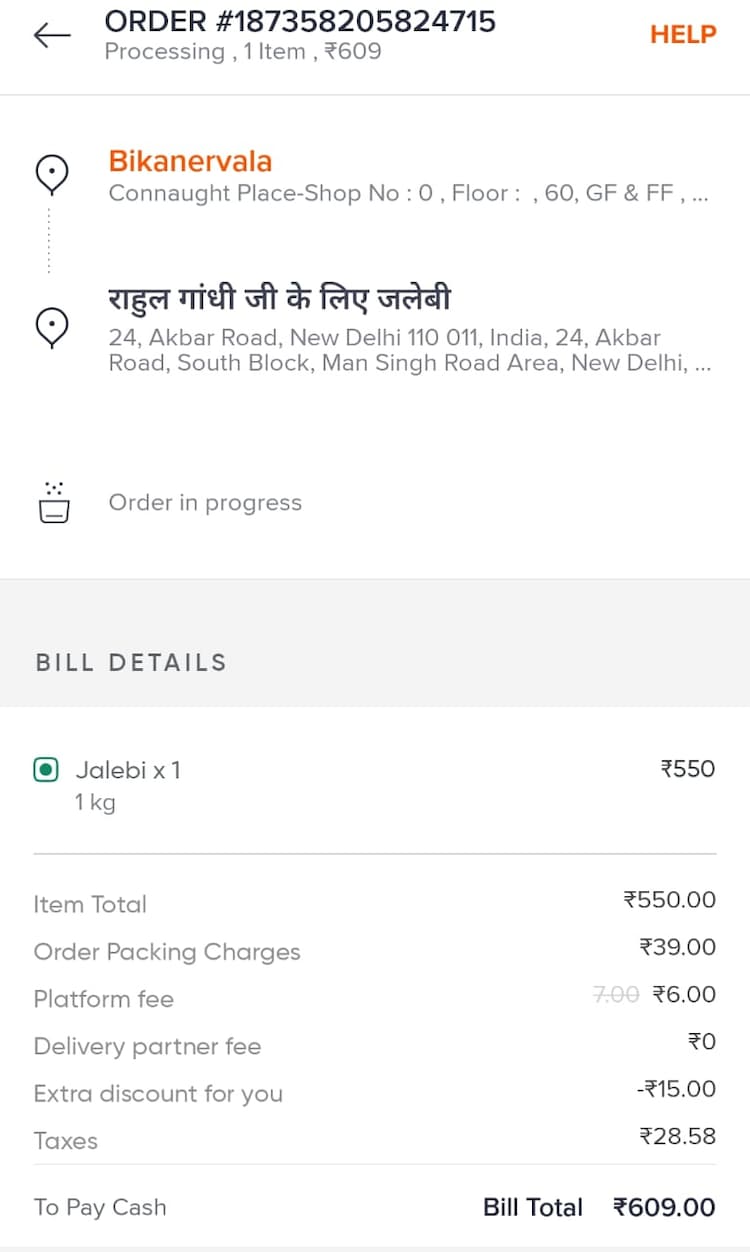Open HELP for this order
Image resolution: width=750 pixels, height=1252 pixels.
pos(683,35)
